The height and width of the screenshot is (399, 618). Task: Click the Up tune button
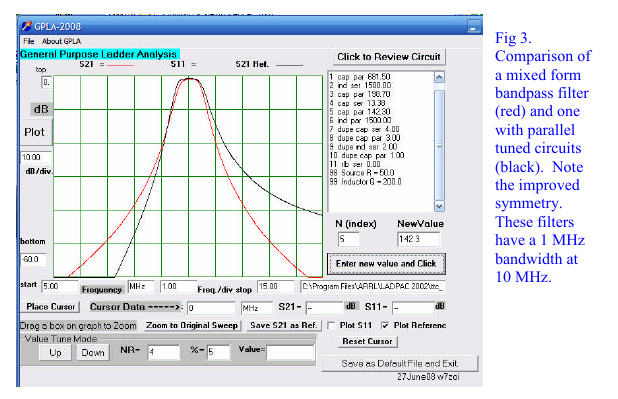tap(55, 353)
